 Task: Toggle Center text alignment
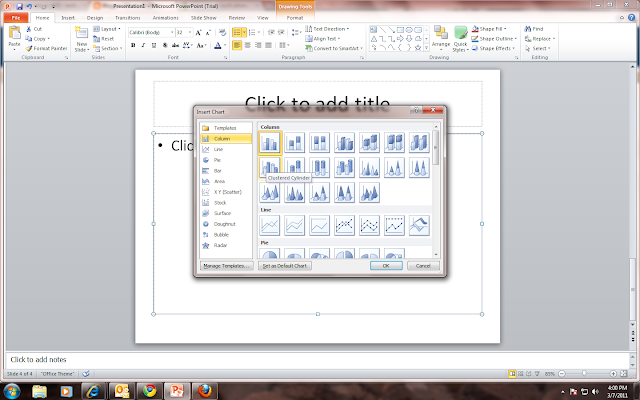247,45
